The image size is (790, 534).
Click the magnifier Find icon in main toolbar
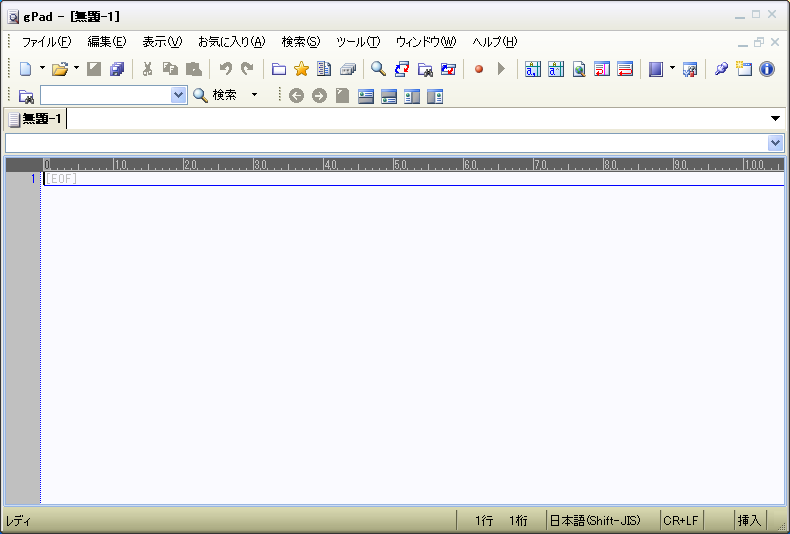(x=378, y=69)
